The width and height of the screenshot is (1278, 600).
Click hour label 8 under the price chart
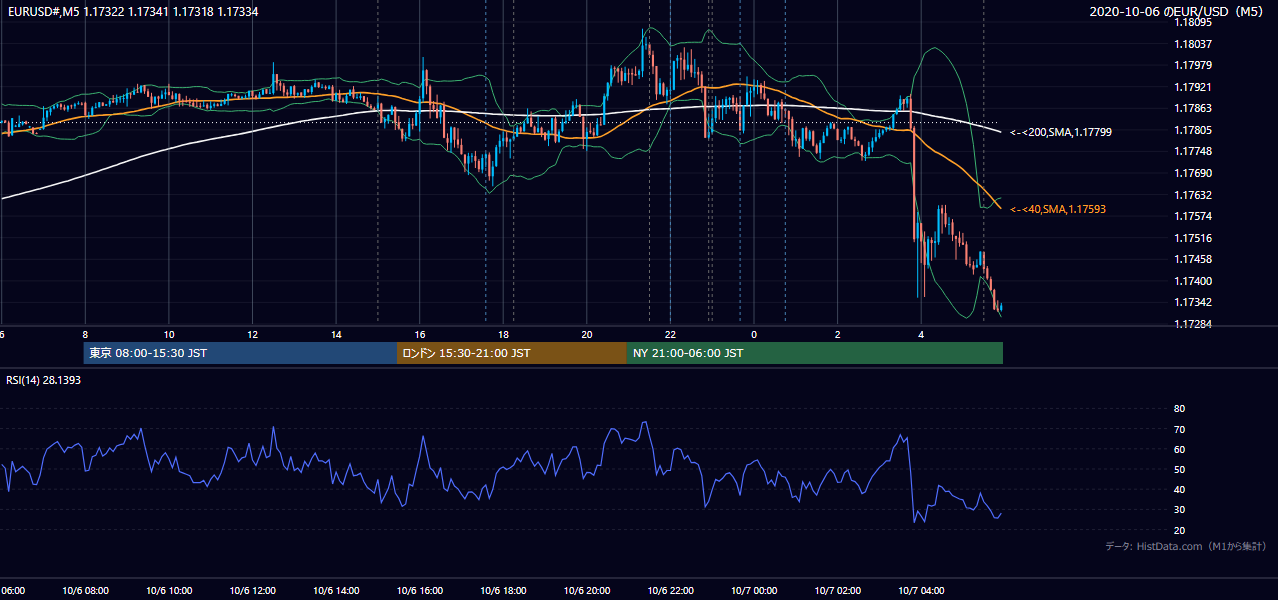coord(85,334)
